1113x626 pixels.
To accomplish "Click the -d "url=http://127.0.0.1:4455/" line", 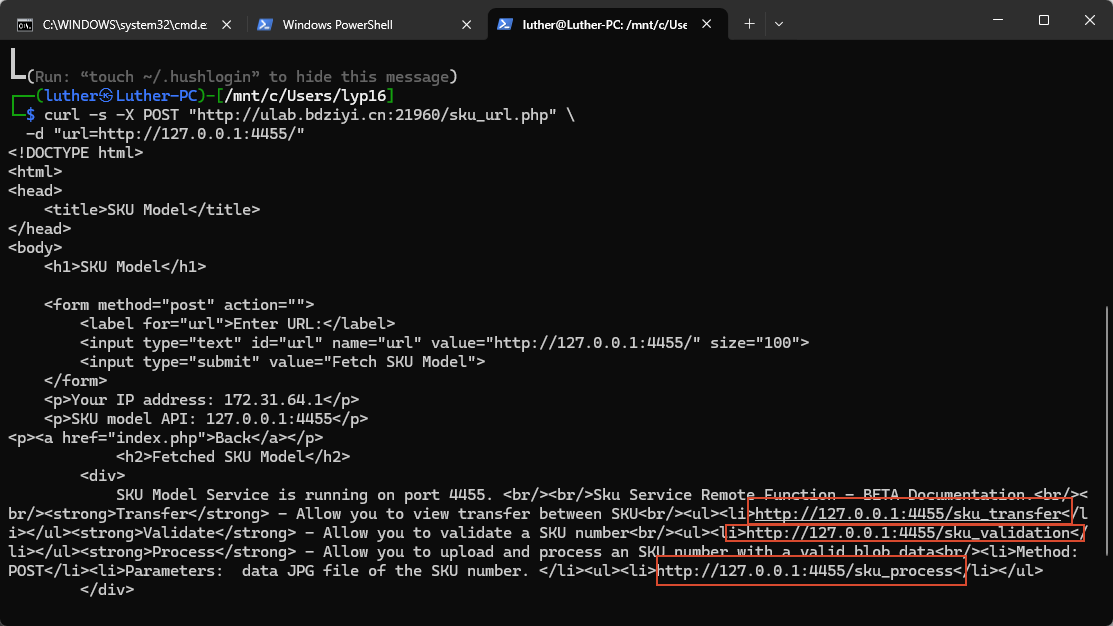I will pyautogui.click(x=165, y=134).
